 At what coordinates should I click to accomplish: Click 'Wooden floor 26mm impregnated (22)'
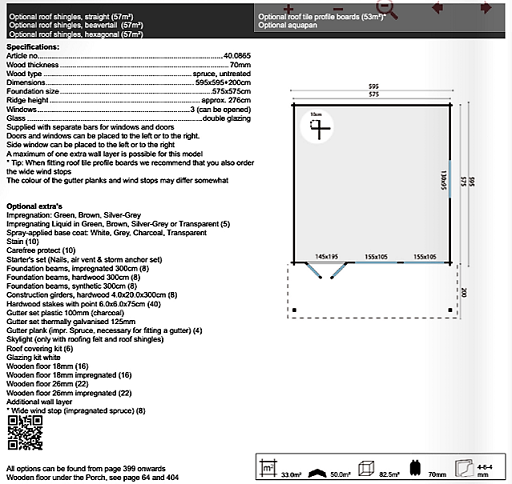pyautogui.click(x=69, y=393)
